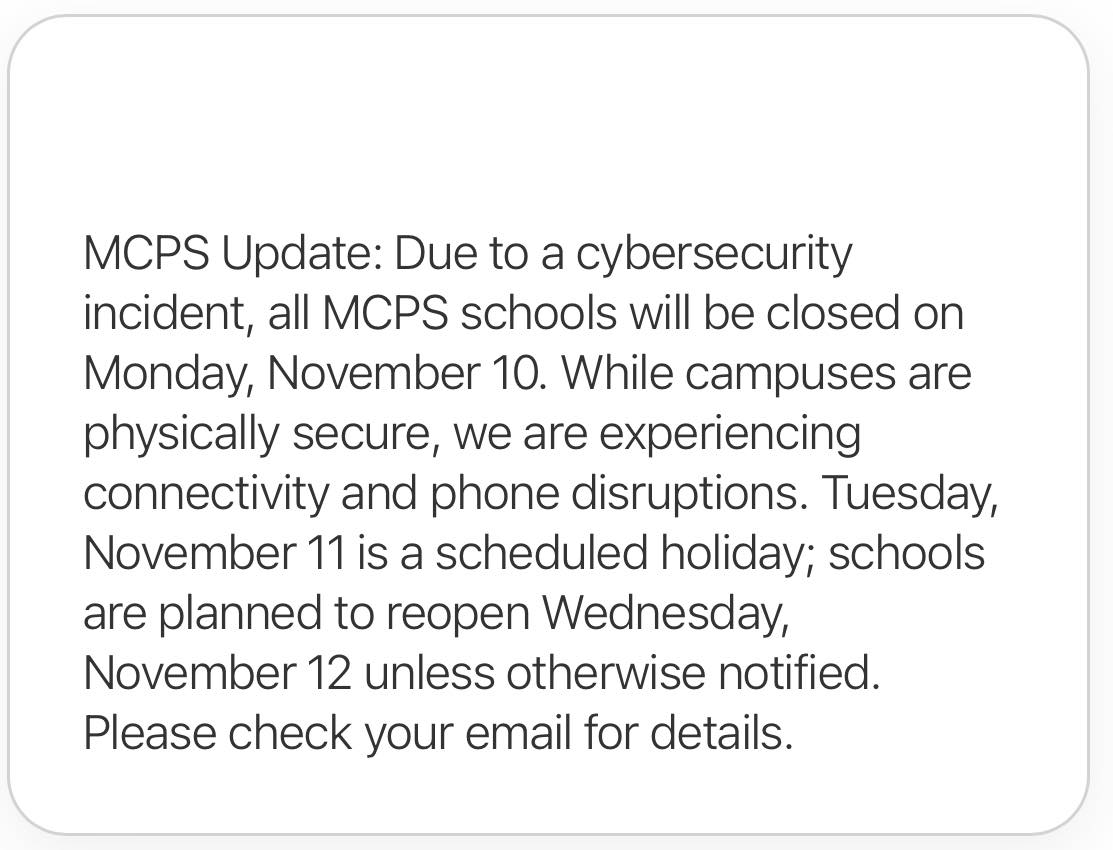Image resolution: width=1113 pixels, height=850 pixels.
Task: Click the word 'cybersecurity' in the message
Action: click(713, 255)
